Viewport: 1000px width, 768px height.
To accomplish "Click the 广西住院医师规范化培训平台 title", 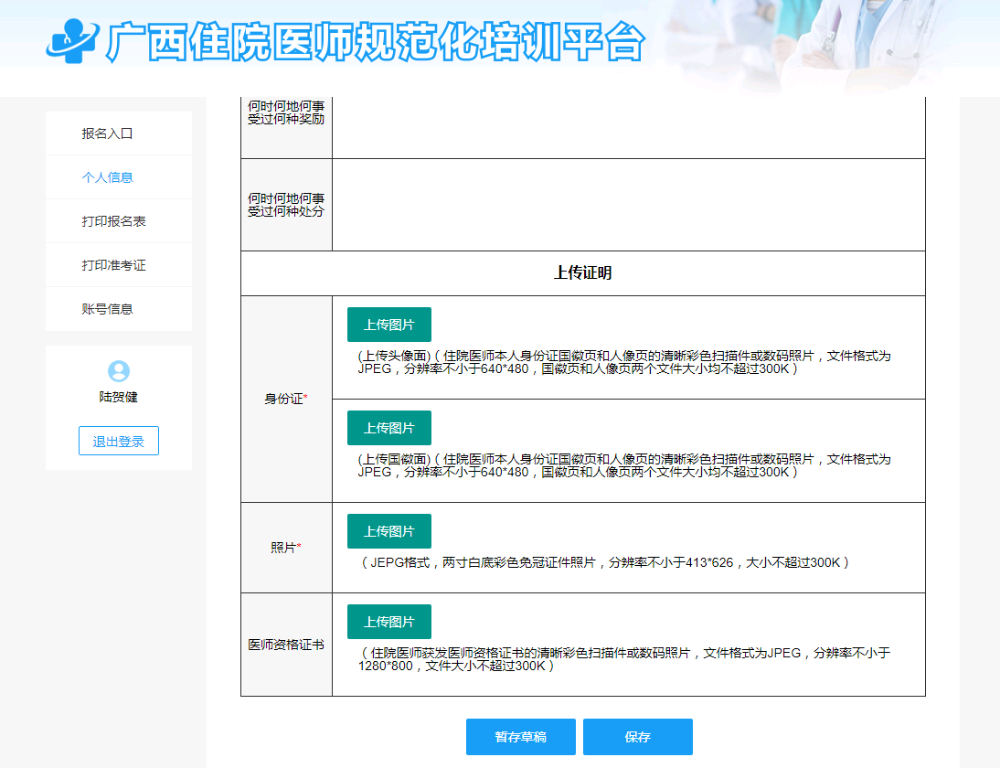I will [x=375, y=43].
